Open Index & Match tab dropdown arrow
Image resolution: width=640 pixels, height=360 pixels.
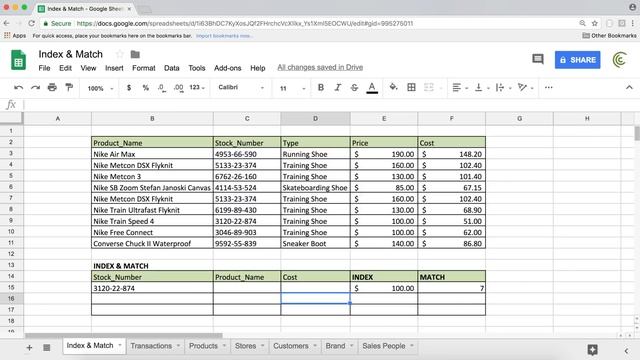pos(120,345)
